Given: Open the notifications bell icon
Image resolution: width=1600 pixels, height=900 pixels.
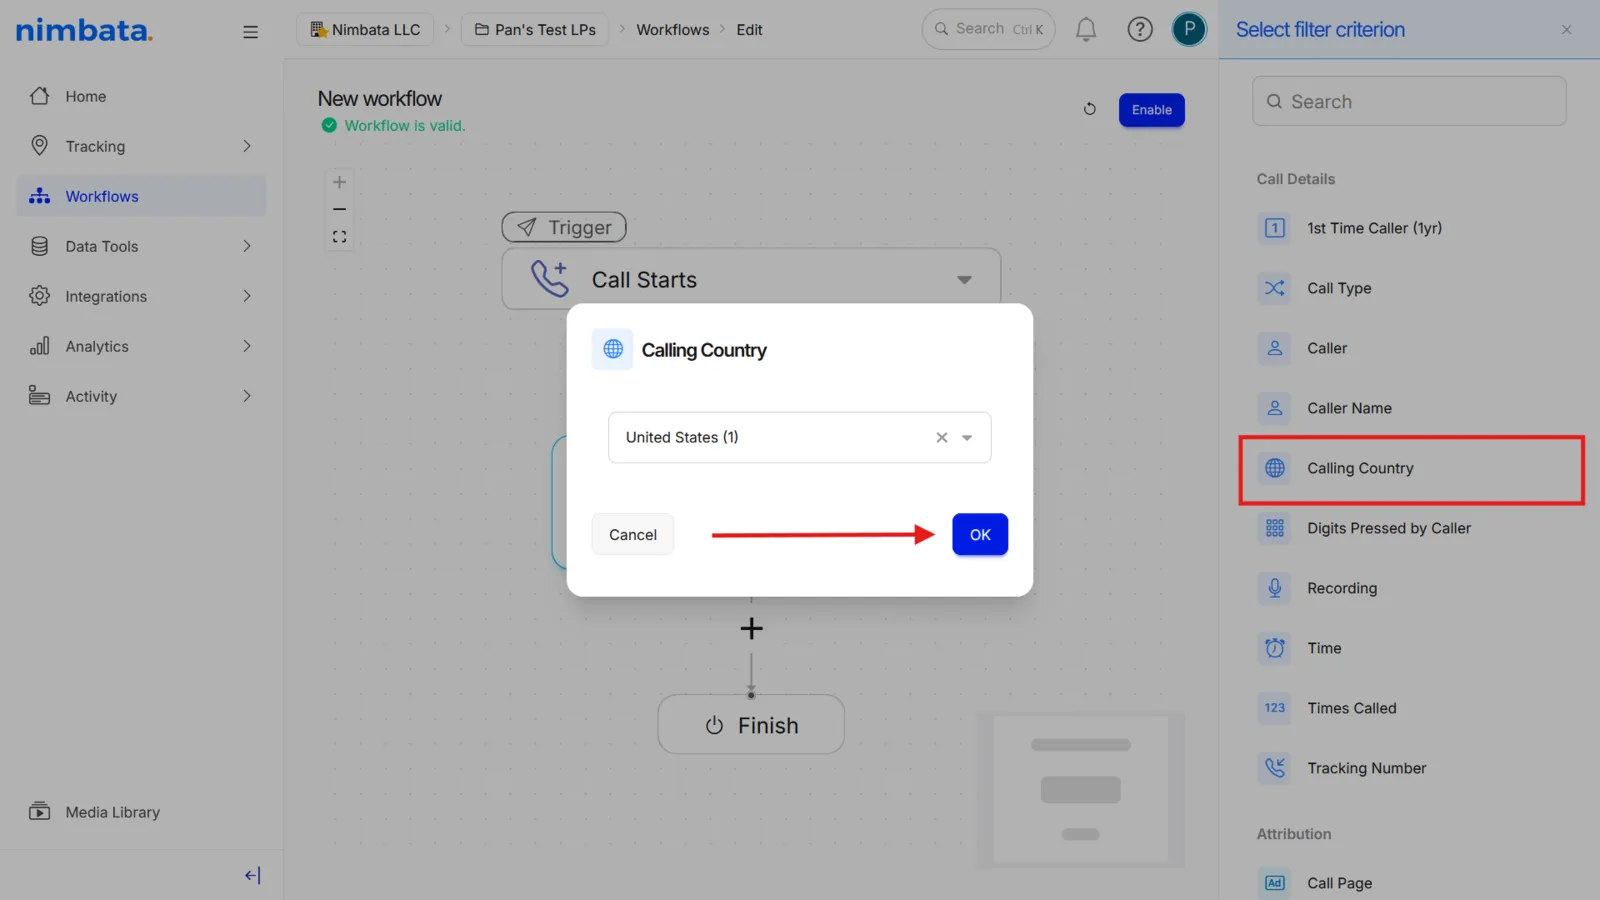Looking at the screenshot, I should pos(1085,30).
